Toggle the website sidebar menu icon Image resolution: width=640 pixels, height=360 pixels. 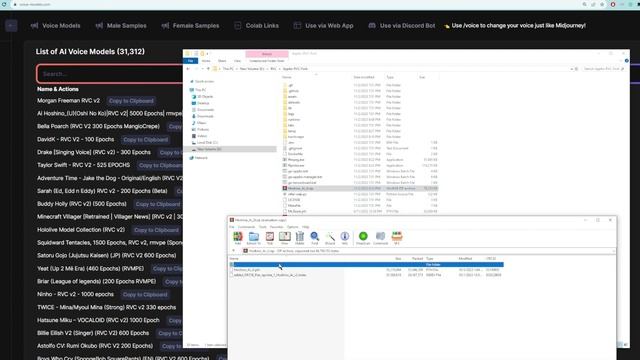(x=11, y=26)
